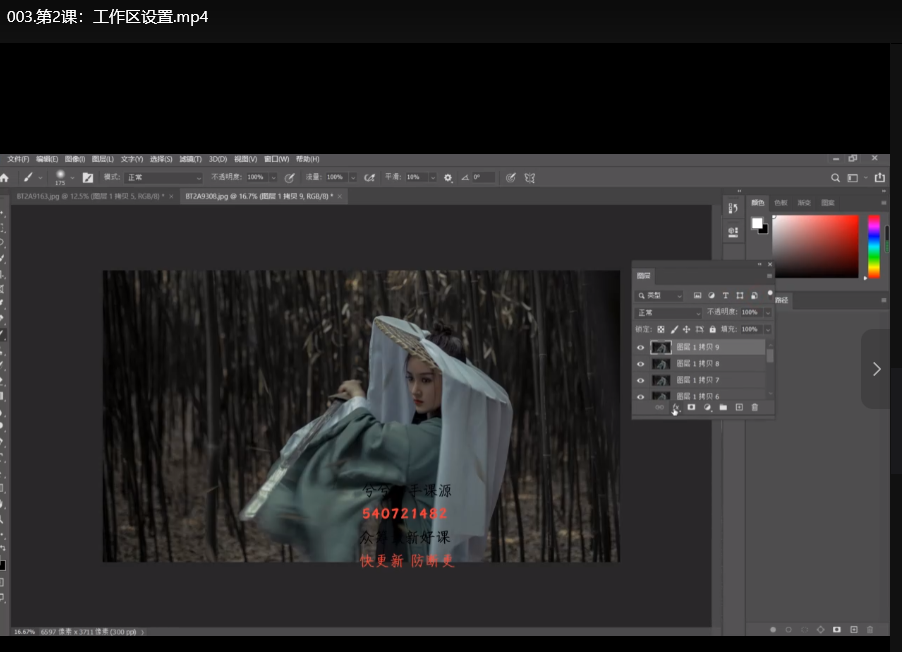Create new adjustment layer icon
The height and width of the screenshot is (652, 902).
click(x=708, y=407)
